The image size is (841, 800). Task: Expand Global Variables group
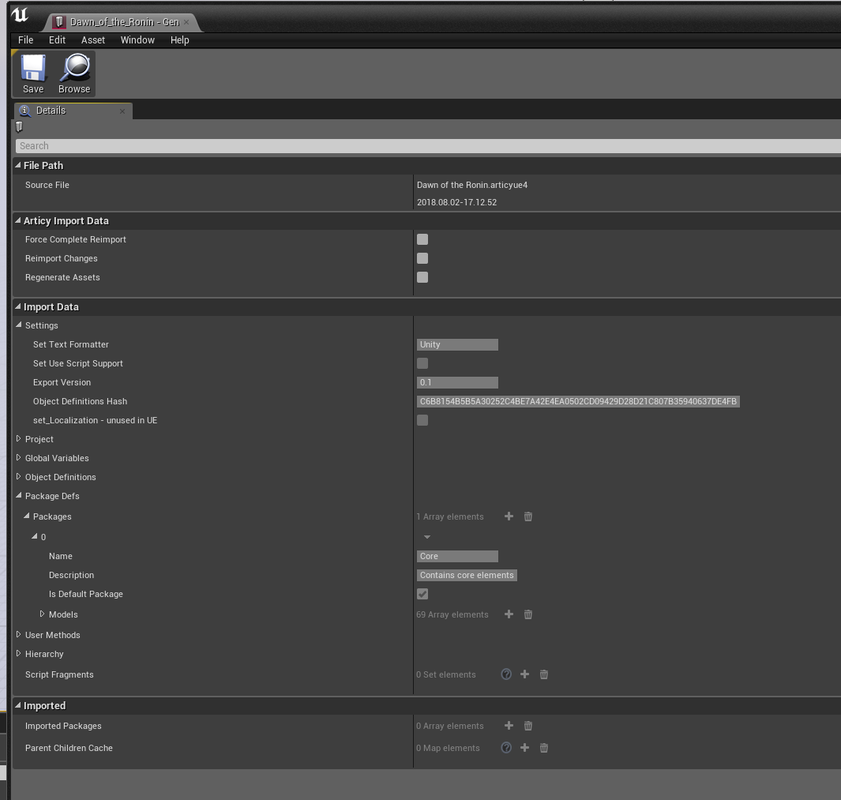(x=19, y=458)
